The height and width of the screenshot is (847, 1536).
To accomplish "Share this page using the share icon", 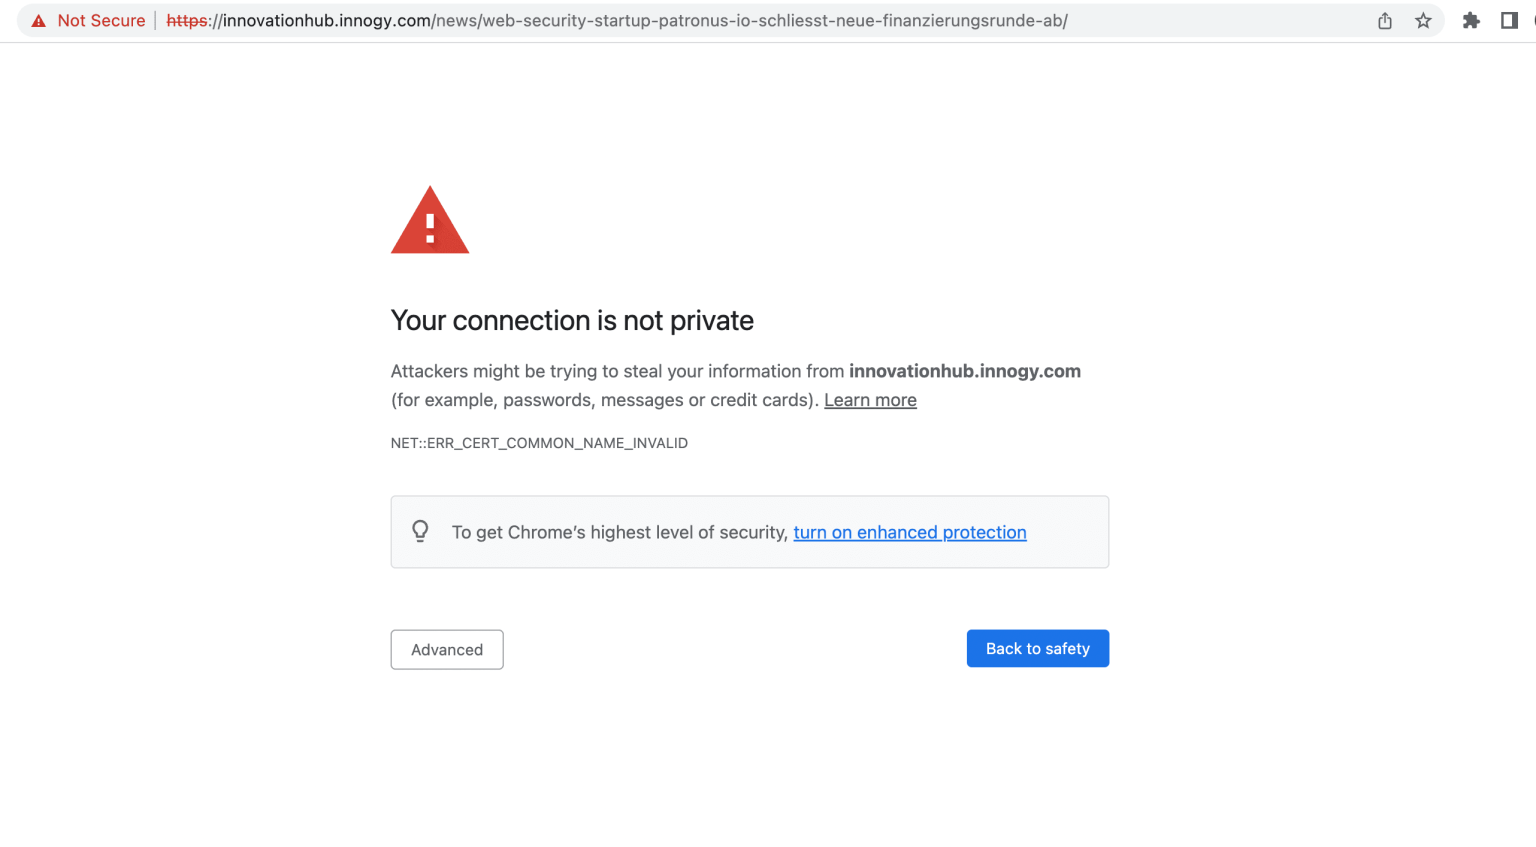I will (1385, 21).
